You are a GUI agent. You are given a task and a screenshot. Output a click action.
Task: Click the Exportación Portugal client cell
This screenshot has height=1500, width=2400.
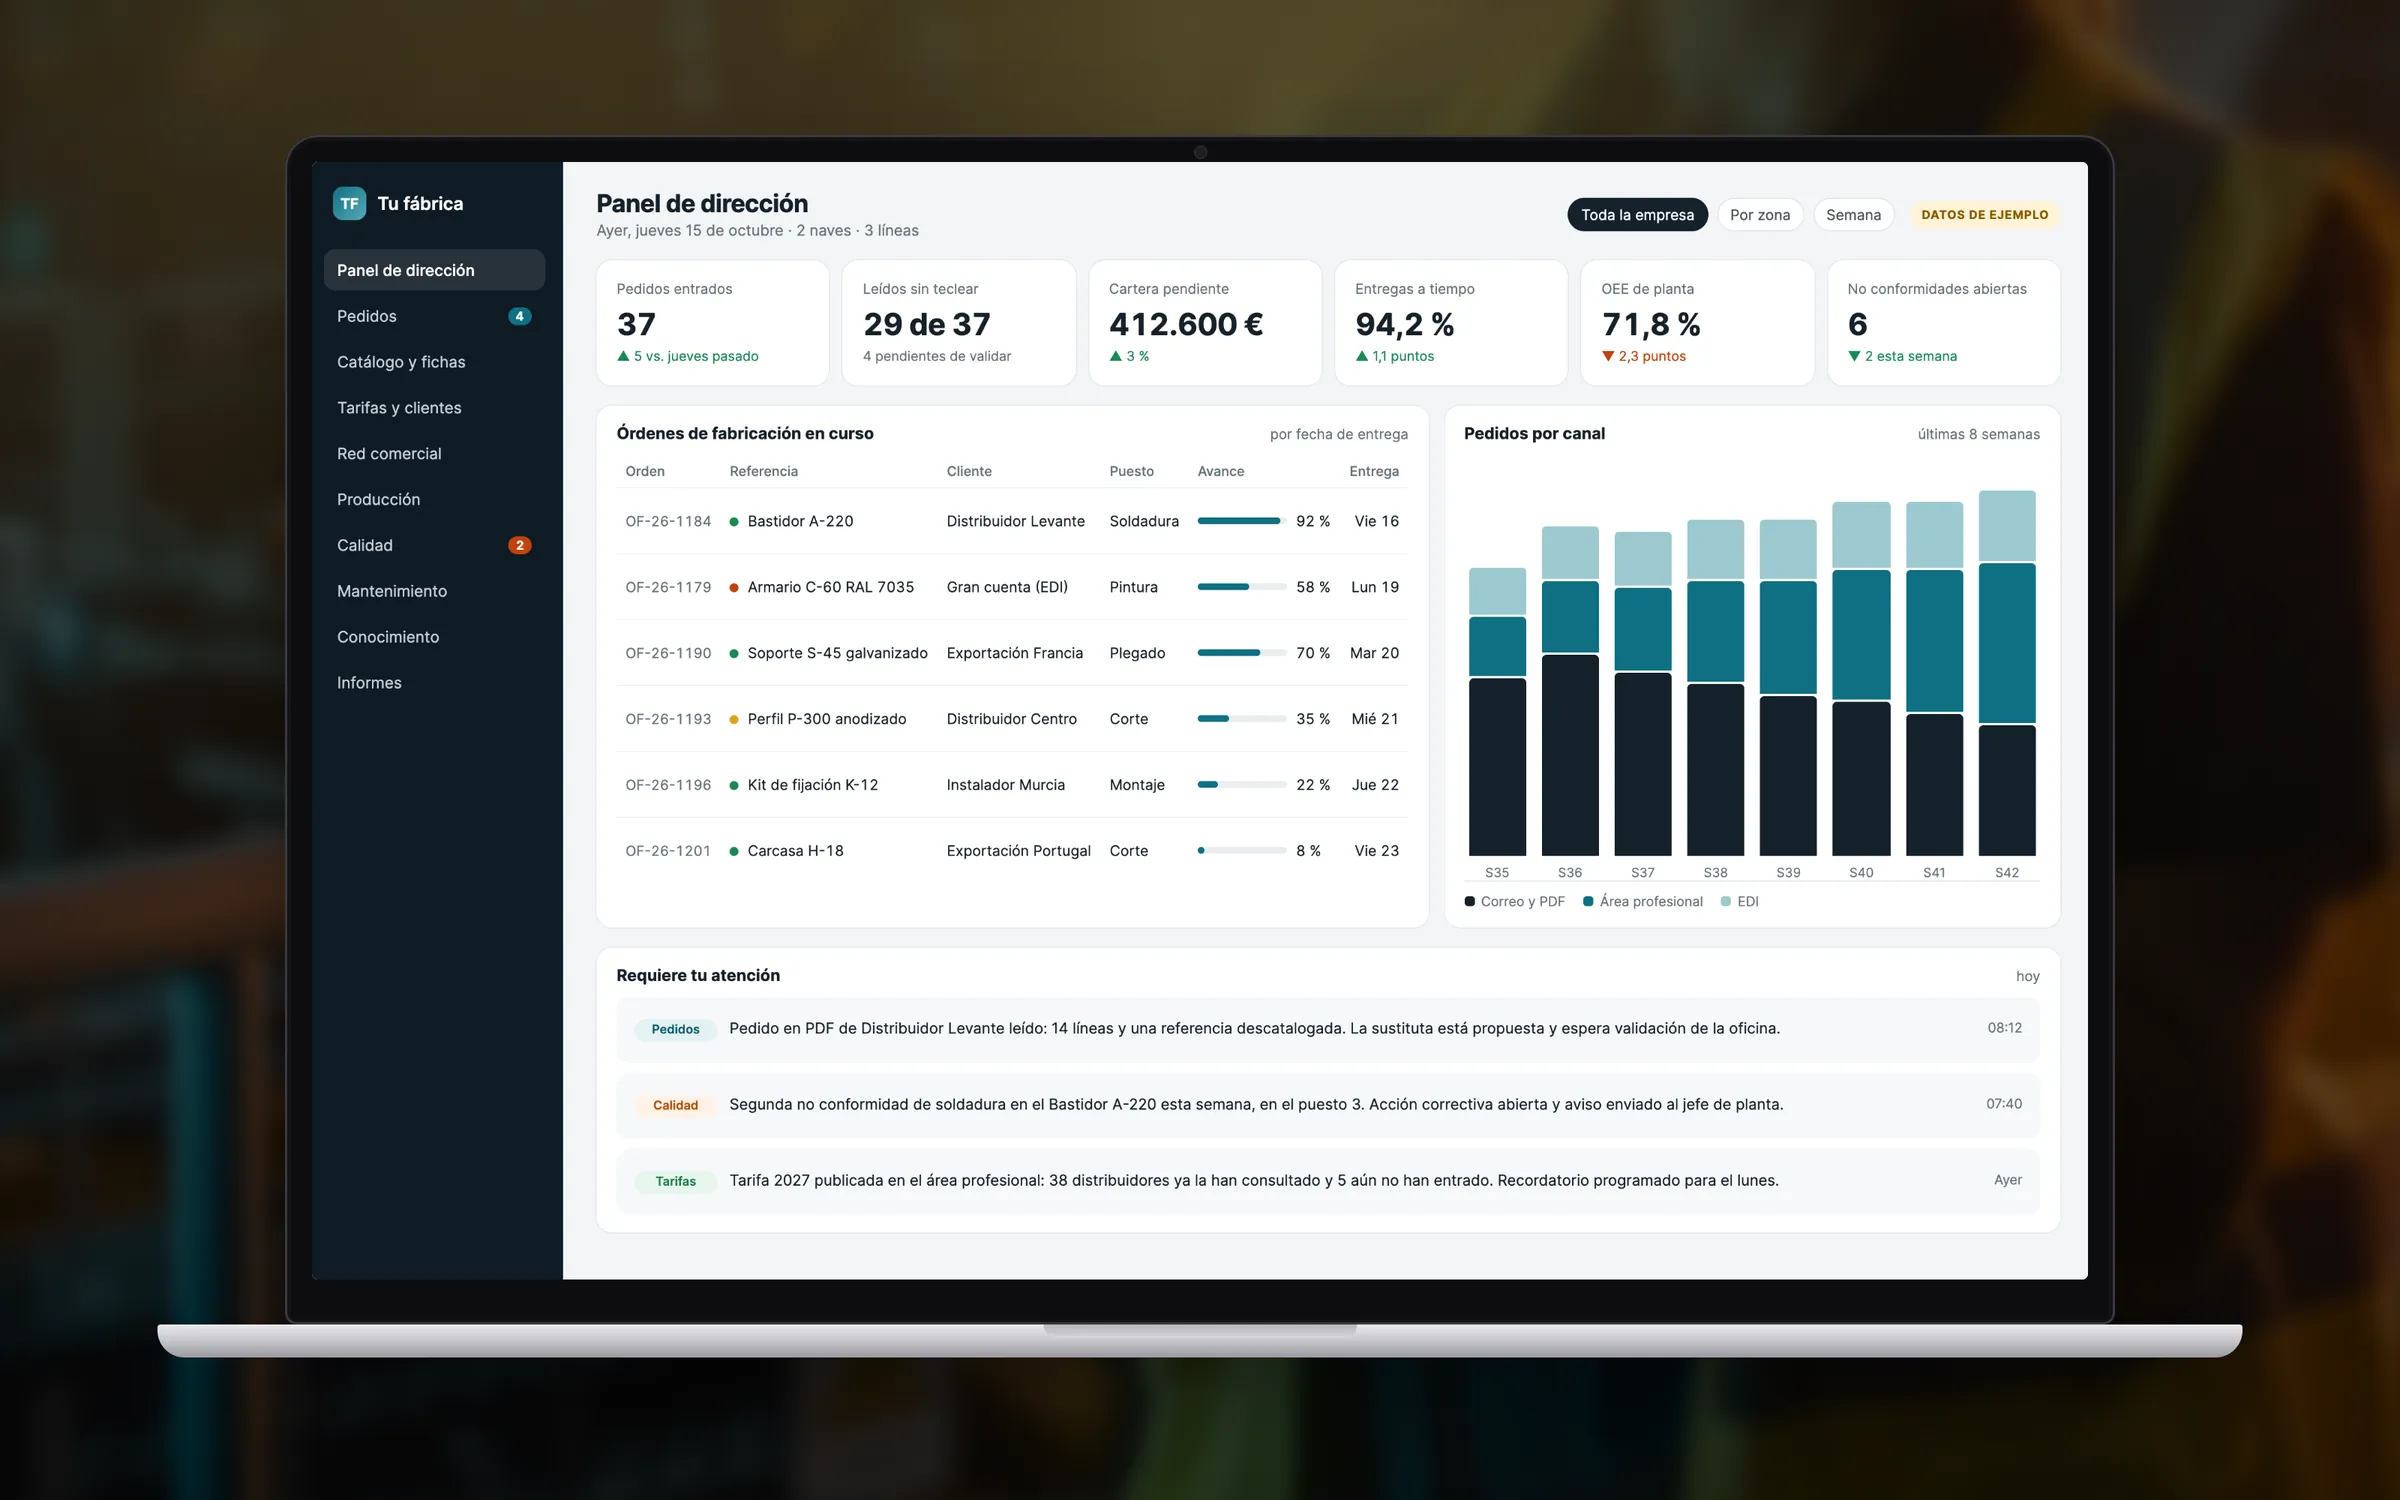click(1019, 851)
